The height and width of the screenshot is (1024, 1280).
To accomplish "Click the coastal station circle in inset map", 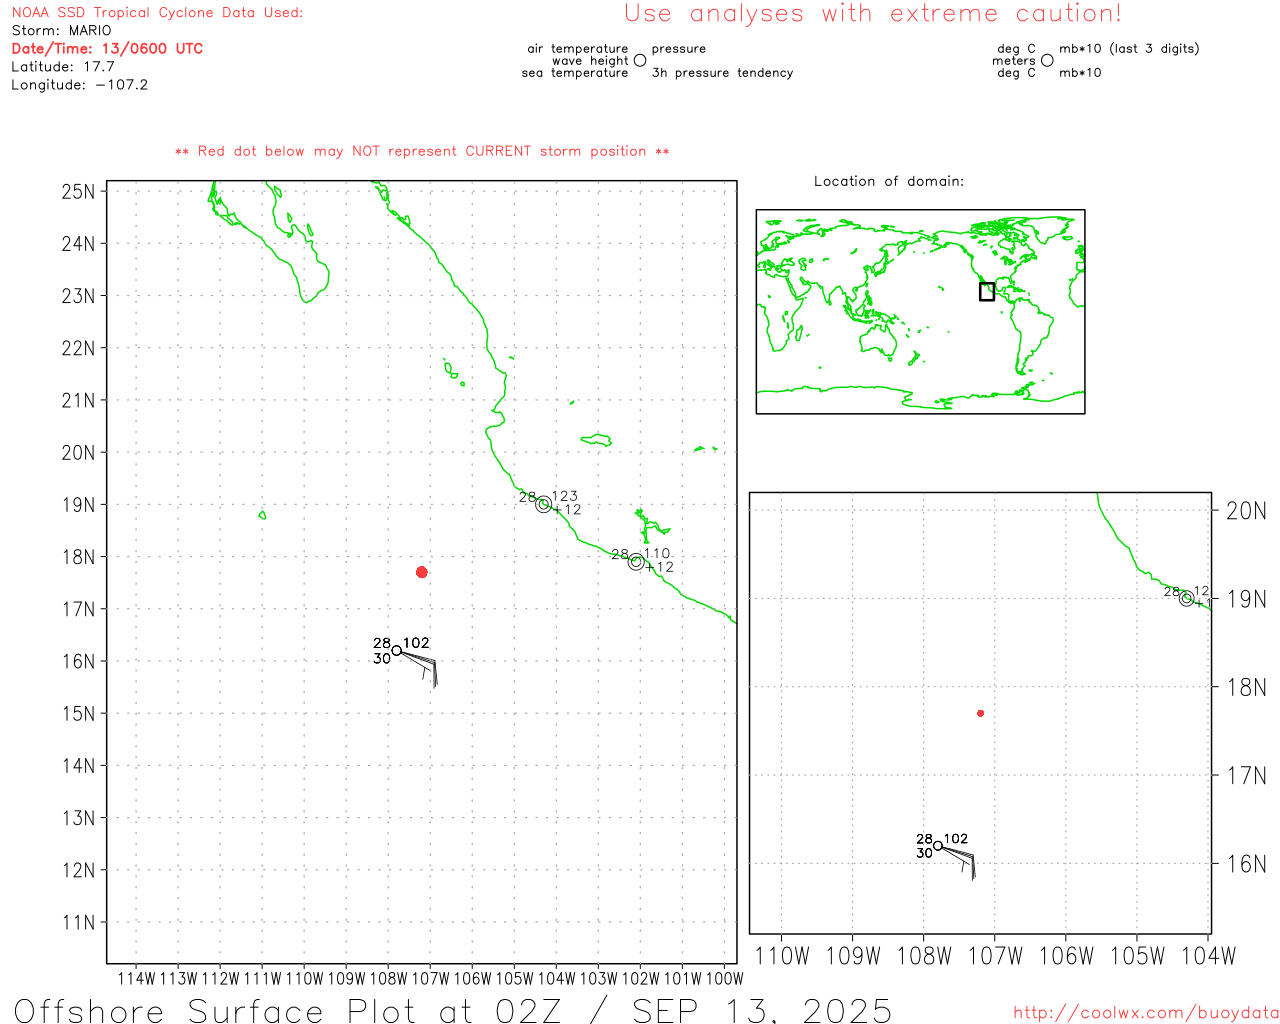I will (1187, 599).
